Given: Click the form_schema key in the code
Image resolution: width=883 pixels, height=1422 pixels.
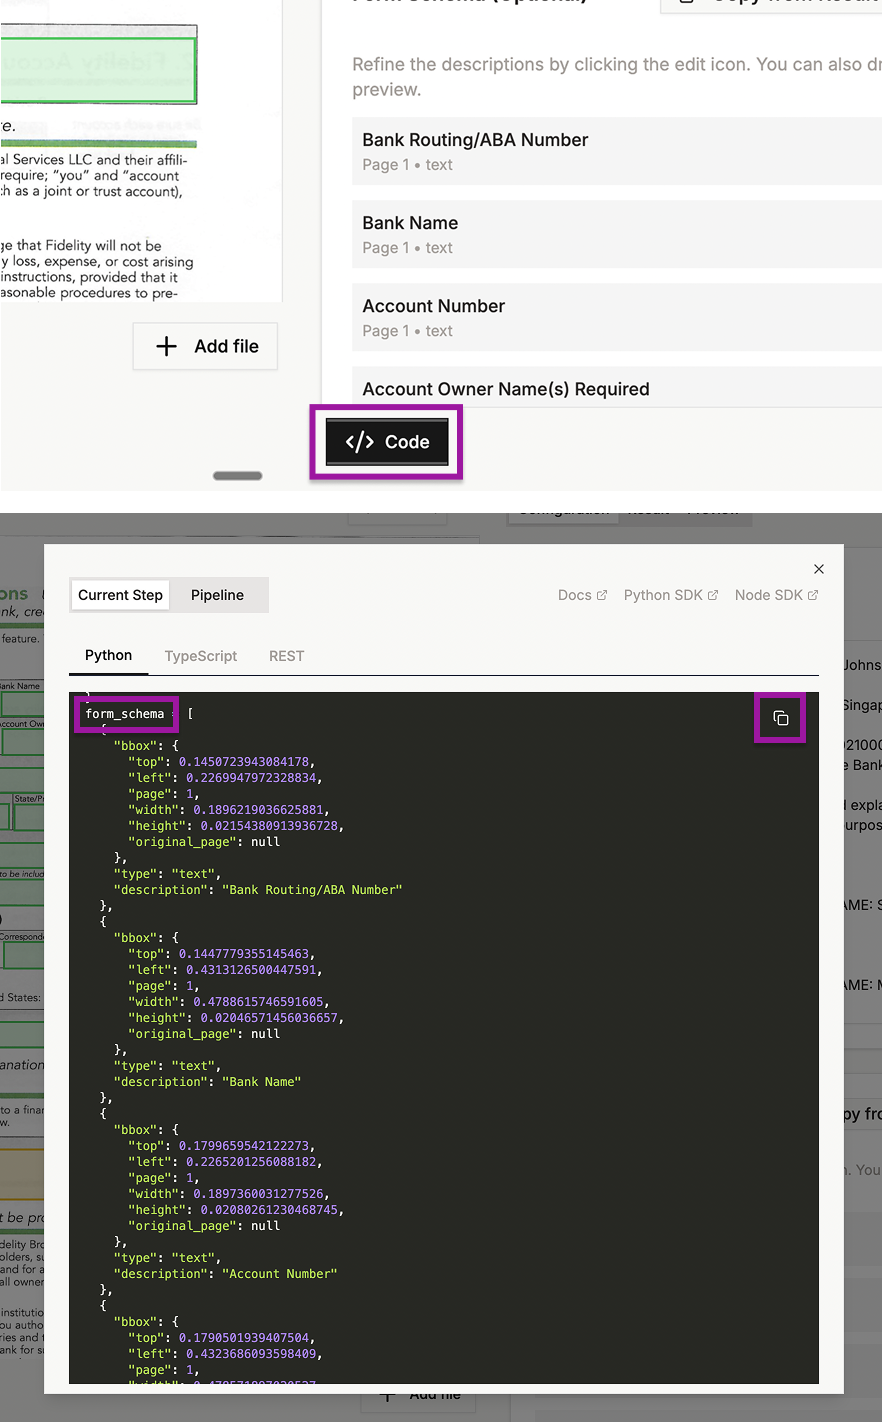Looking at the screenshot, I should click(x=125, y=714).
